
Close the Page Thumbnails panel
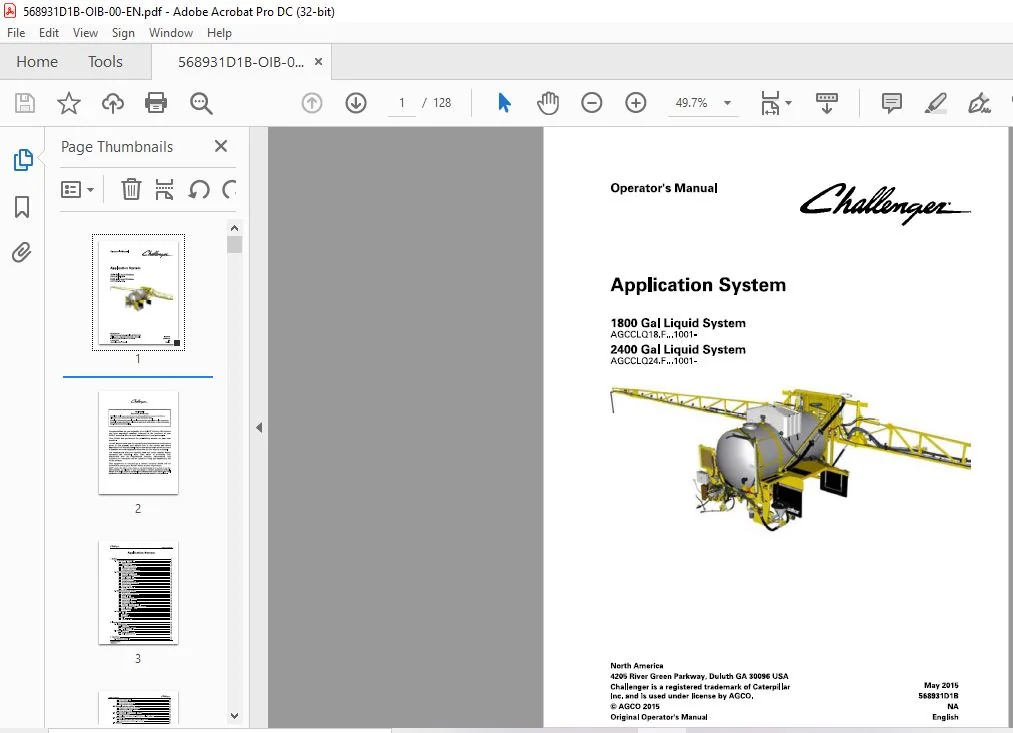(x=221, y=146)
